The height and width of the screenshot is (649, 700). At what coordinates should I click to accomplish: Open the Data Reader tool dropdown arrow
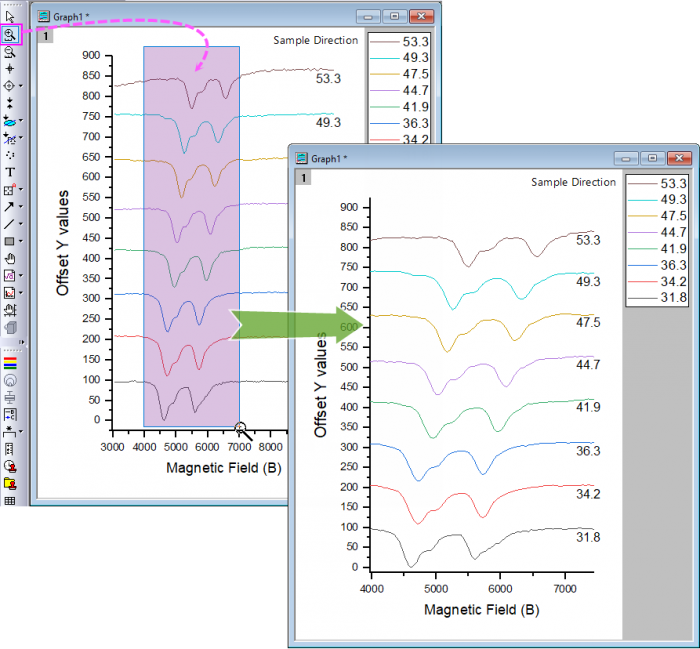(21, 86)
